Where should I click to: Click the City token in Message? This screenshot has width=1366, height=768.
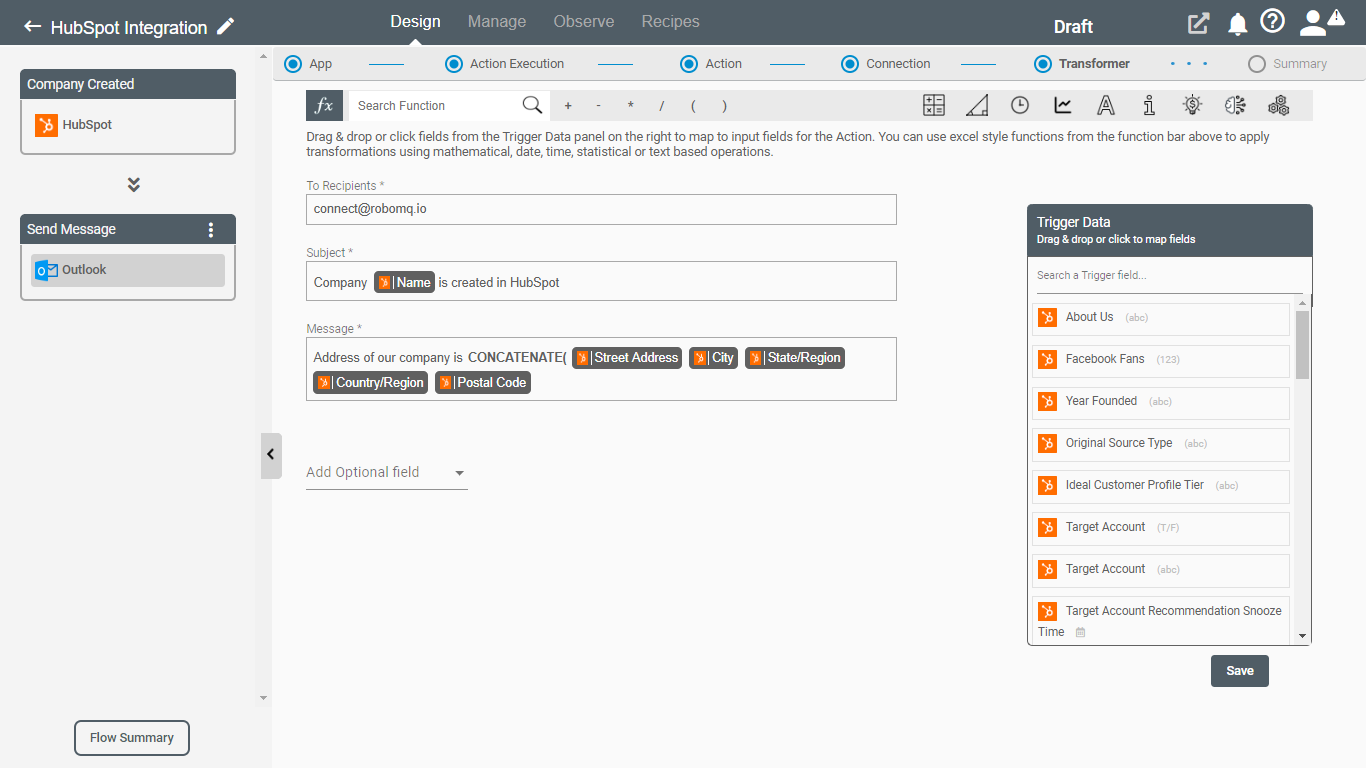point(714,358)
